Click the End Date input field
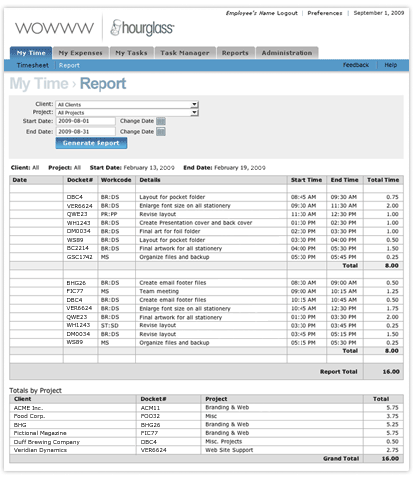 tap(86, 132)
